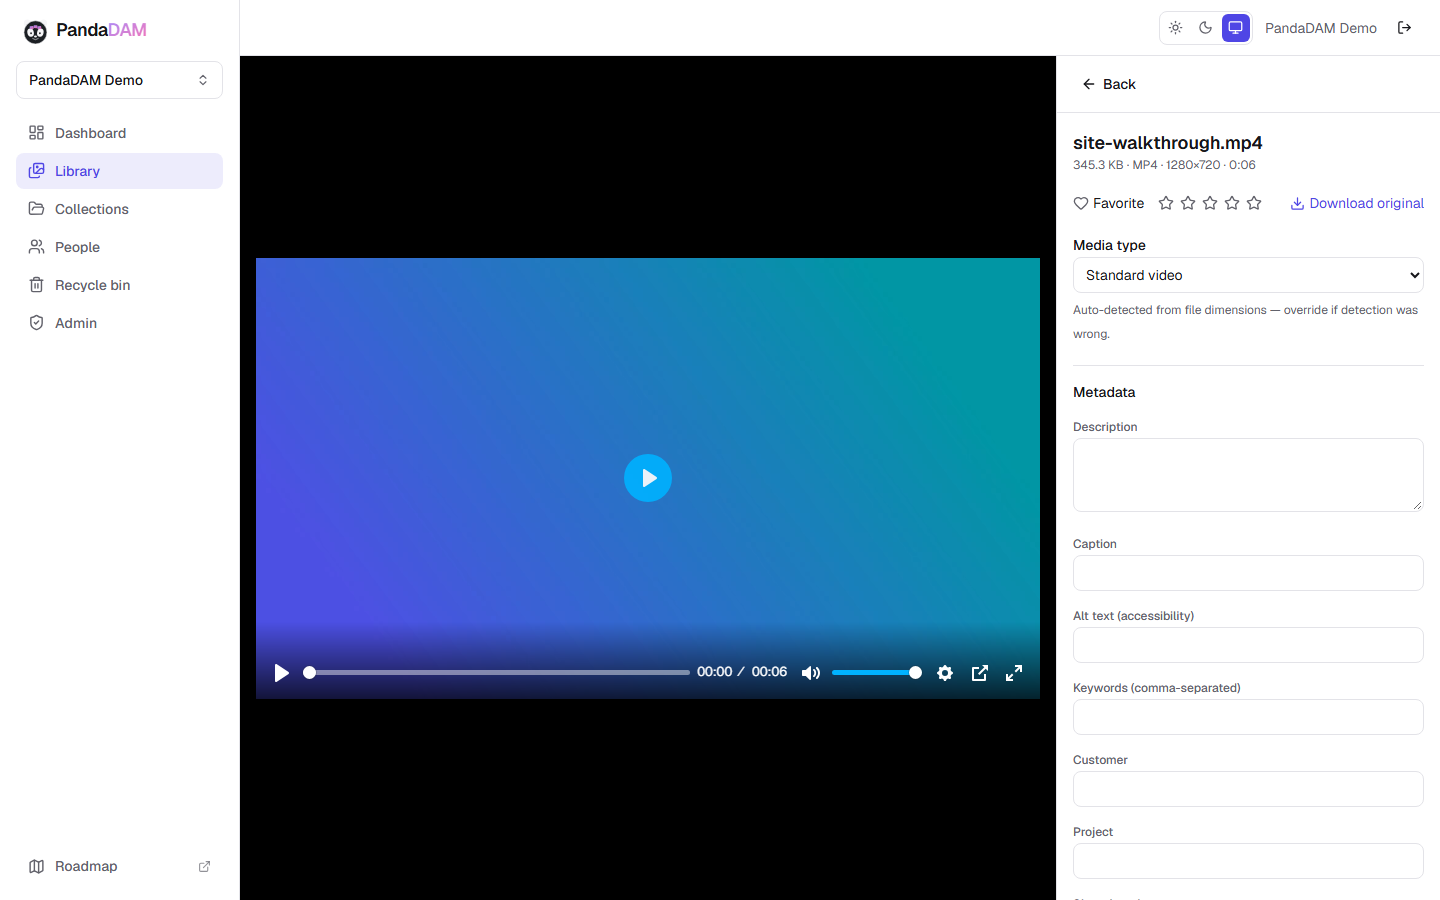Open video in picture-in-picture
This screenshot has width=1440, height=900.
click(980, 673)
